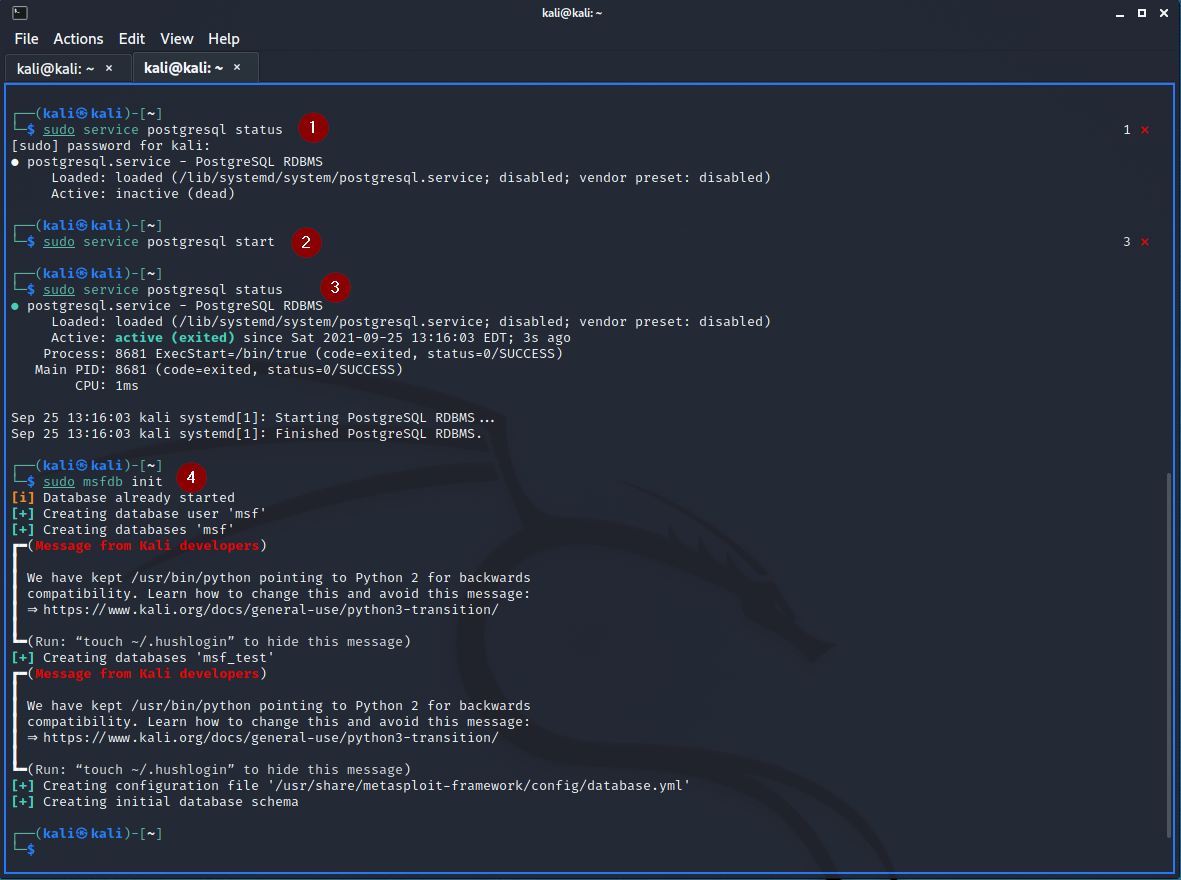Close the active second kali@kali tab
The width and height of the screenshot is (1181, 880).
point(237,68)
